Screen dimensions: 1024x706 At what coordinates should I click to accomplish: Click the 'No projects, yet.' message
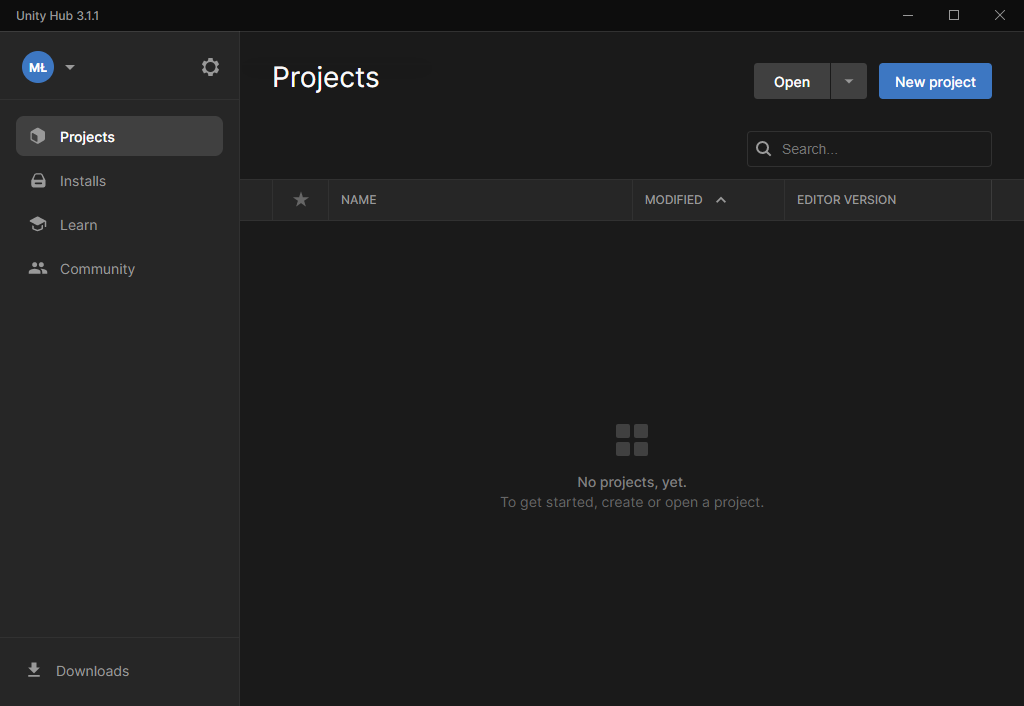632,482
